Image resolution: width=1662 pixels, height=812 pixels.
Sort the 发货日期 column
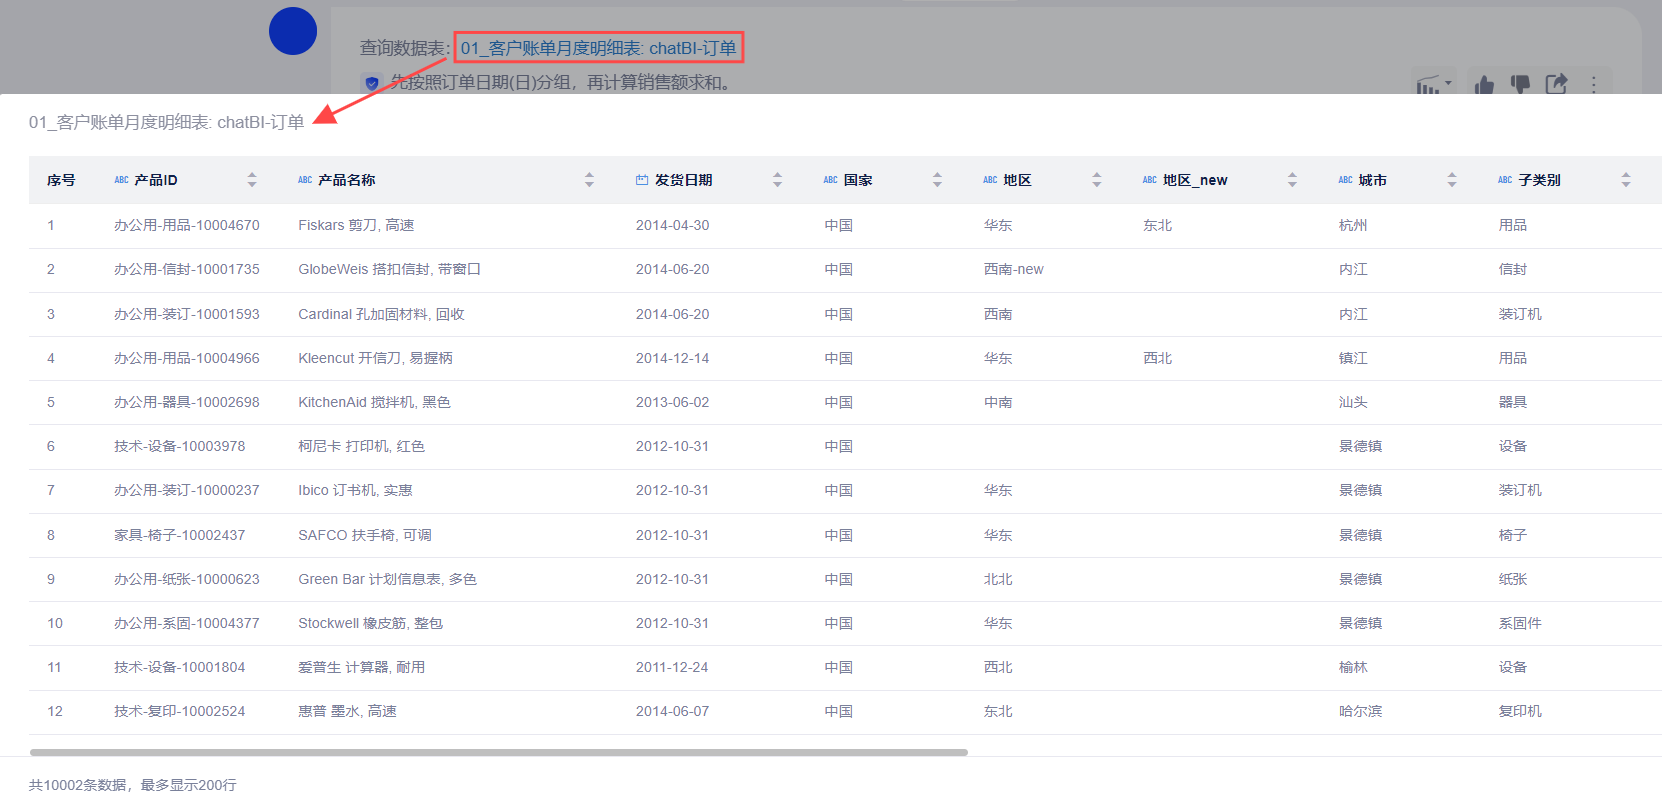point(777,180)
